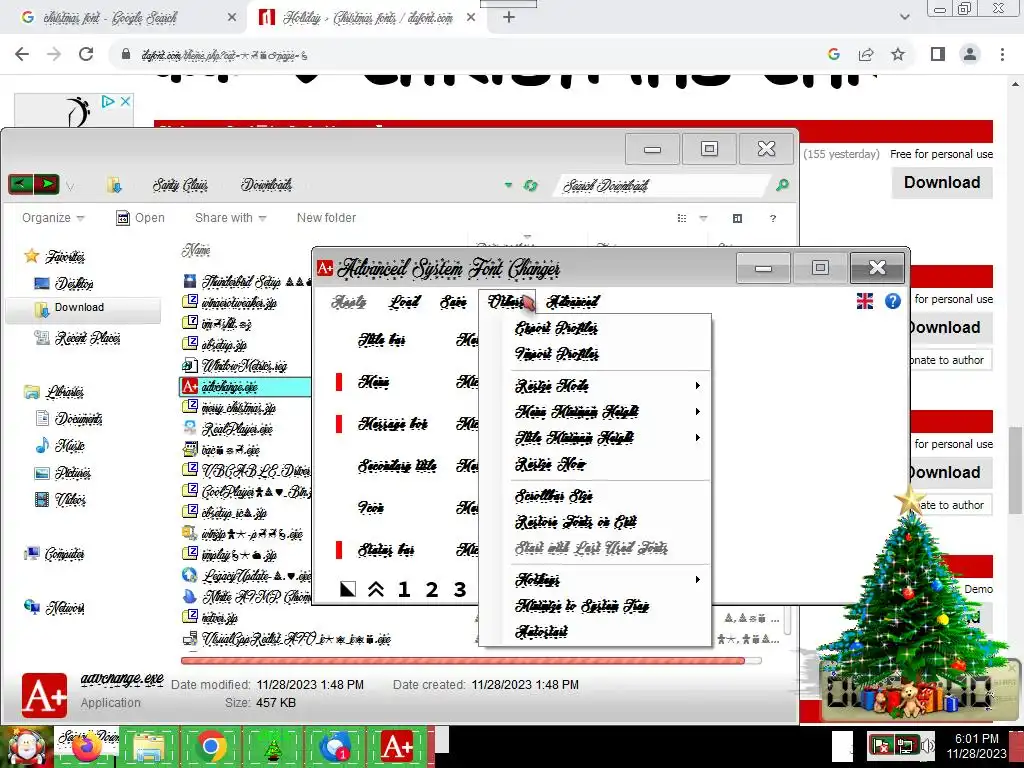Click the forward arrow in Explorer
1024x768 pixels.
(46, 185)
